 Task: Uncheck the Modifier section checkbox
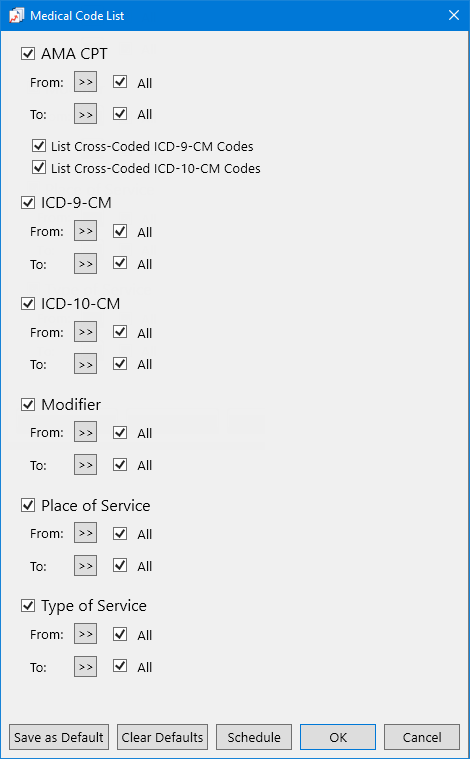click(x=28, y=404)
